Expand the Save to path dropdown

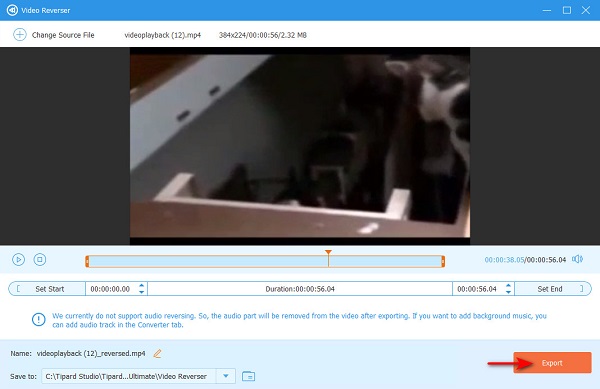click(226, 376)
